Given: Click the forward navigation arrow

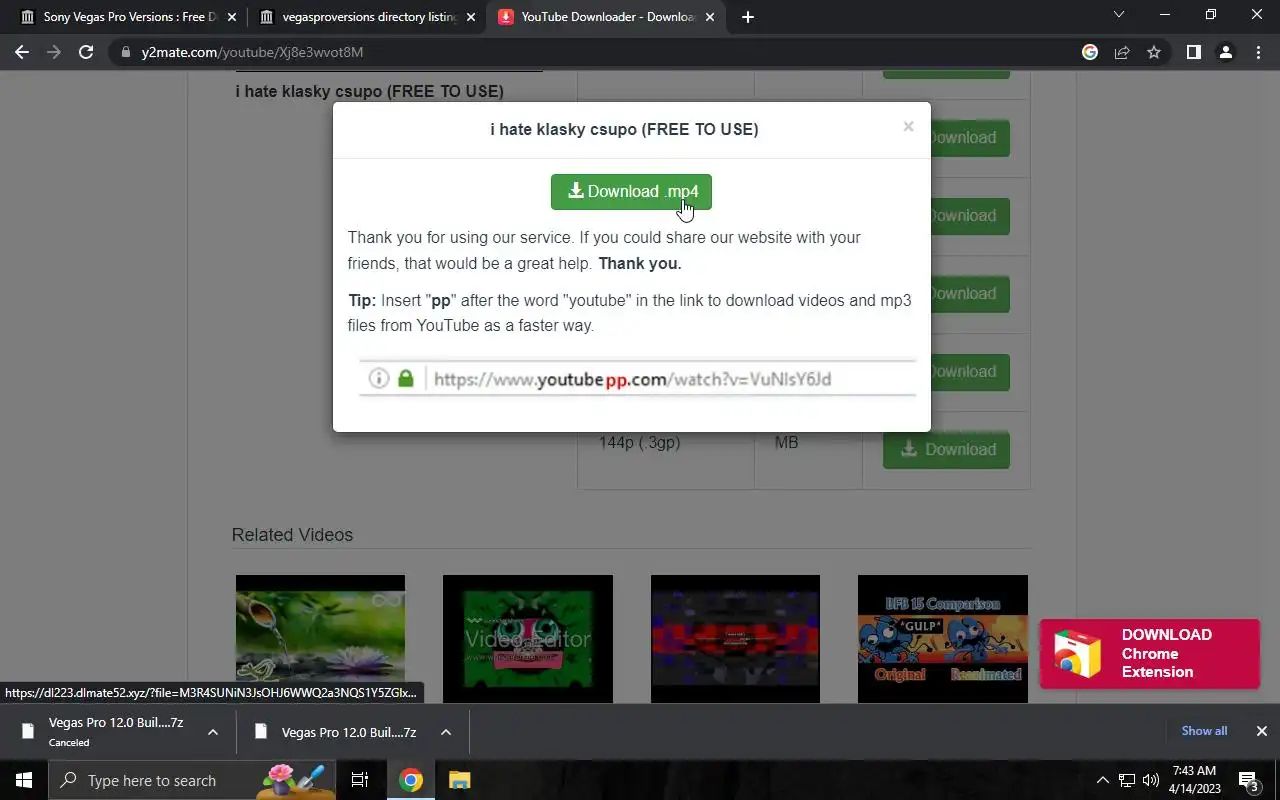Looking at the screenshot, I should click(54, 52).
